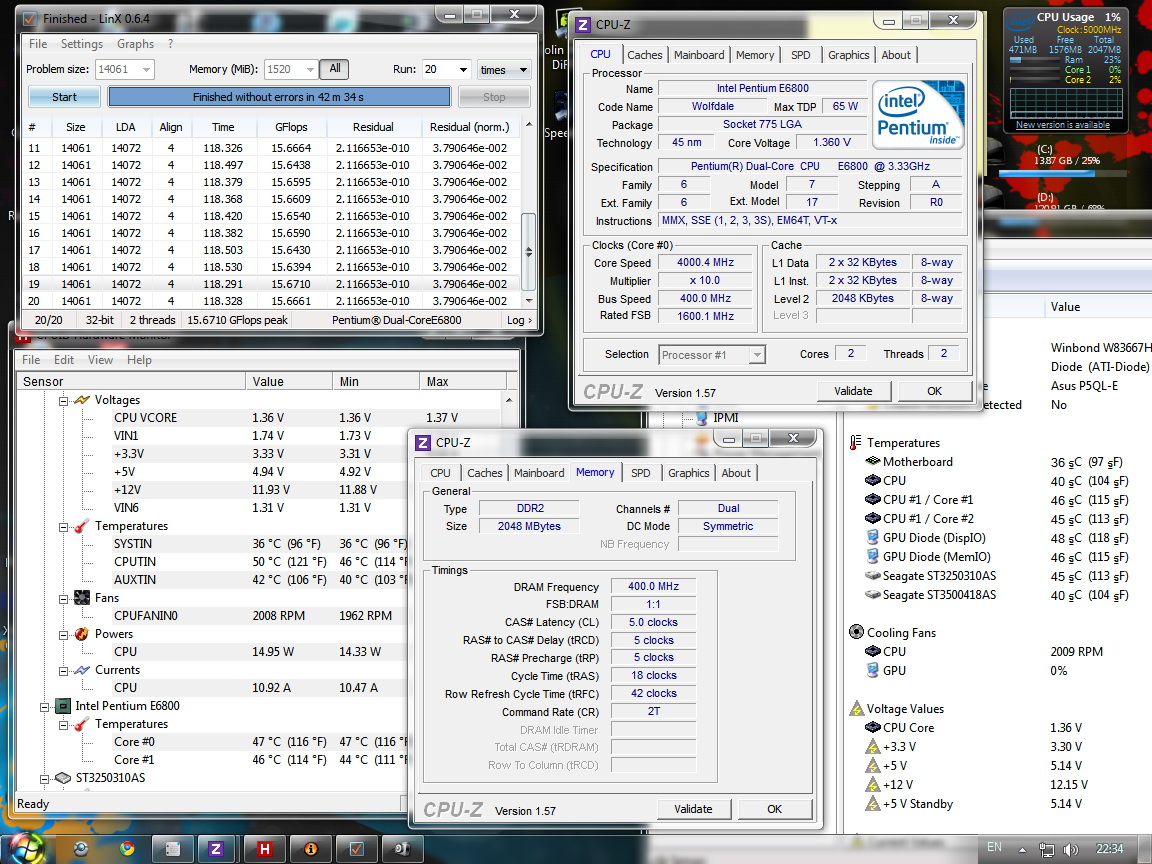Open the red HWMonitor taskbar icon

click(264, 849)
